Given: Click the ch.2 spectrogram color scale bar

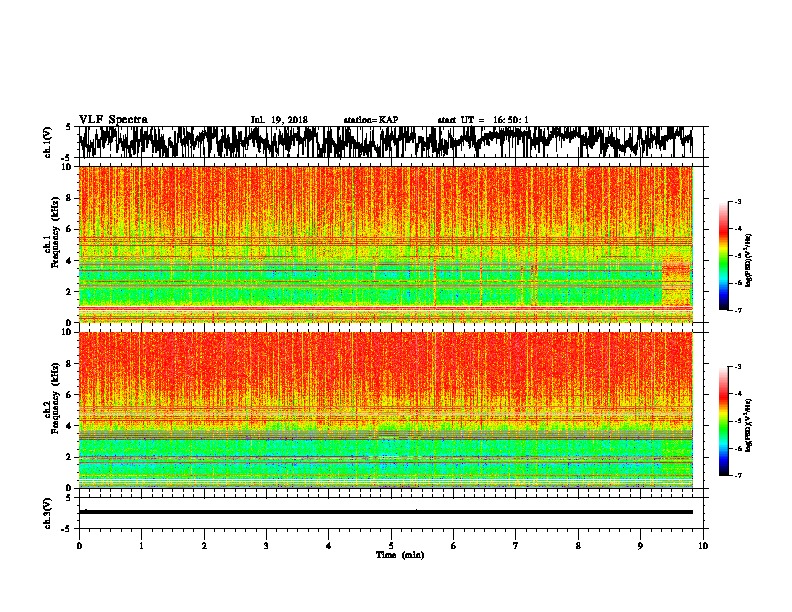Looking at the screenshot, I should point(724,421).
